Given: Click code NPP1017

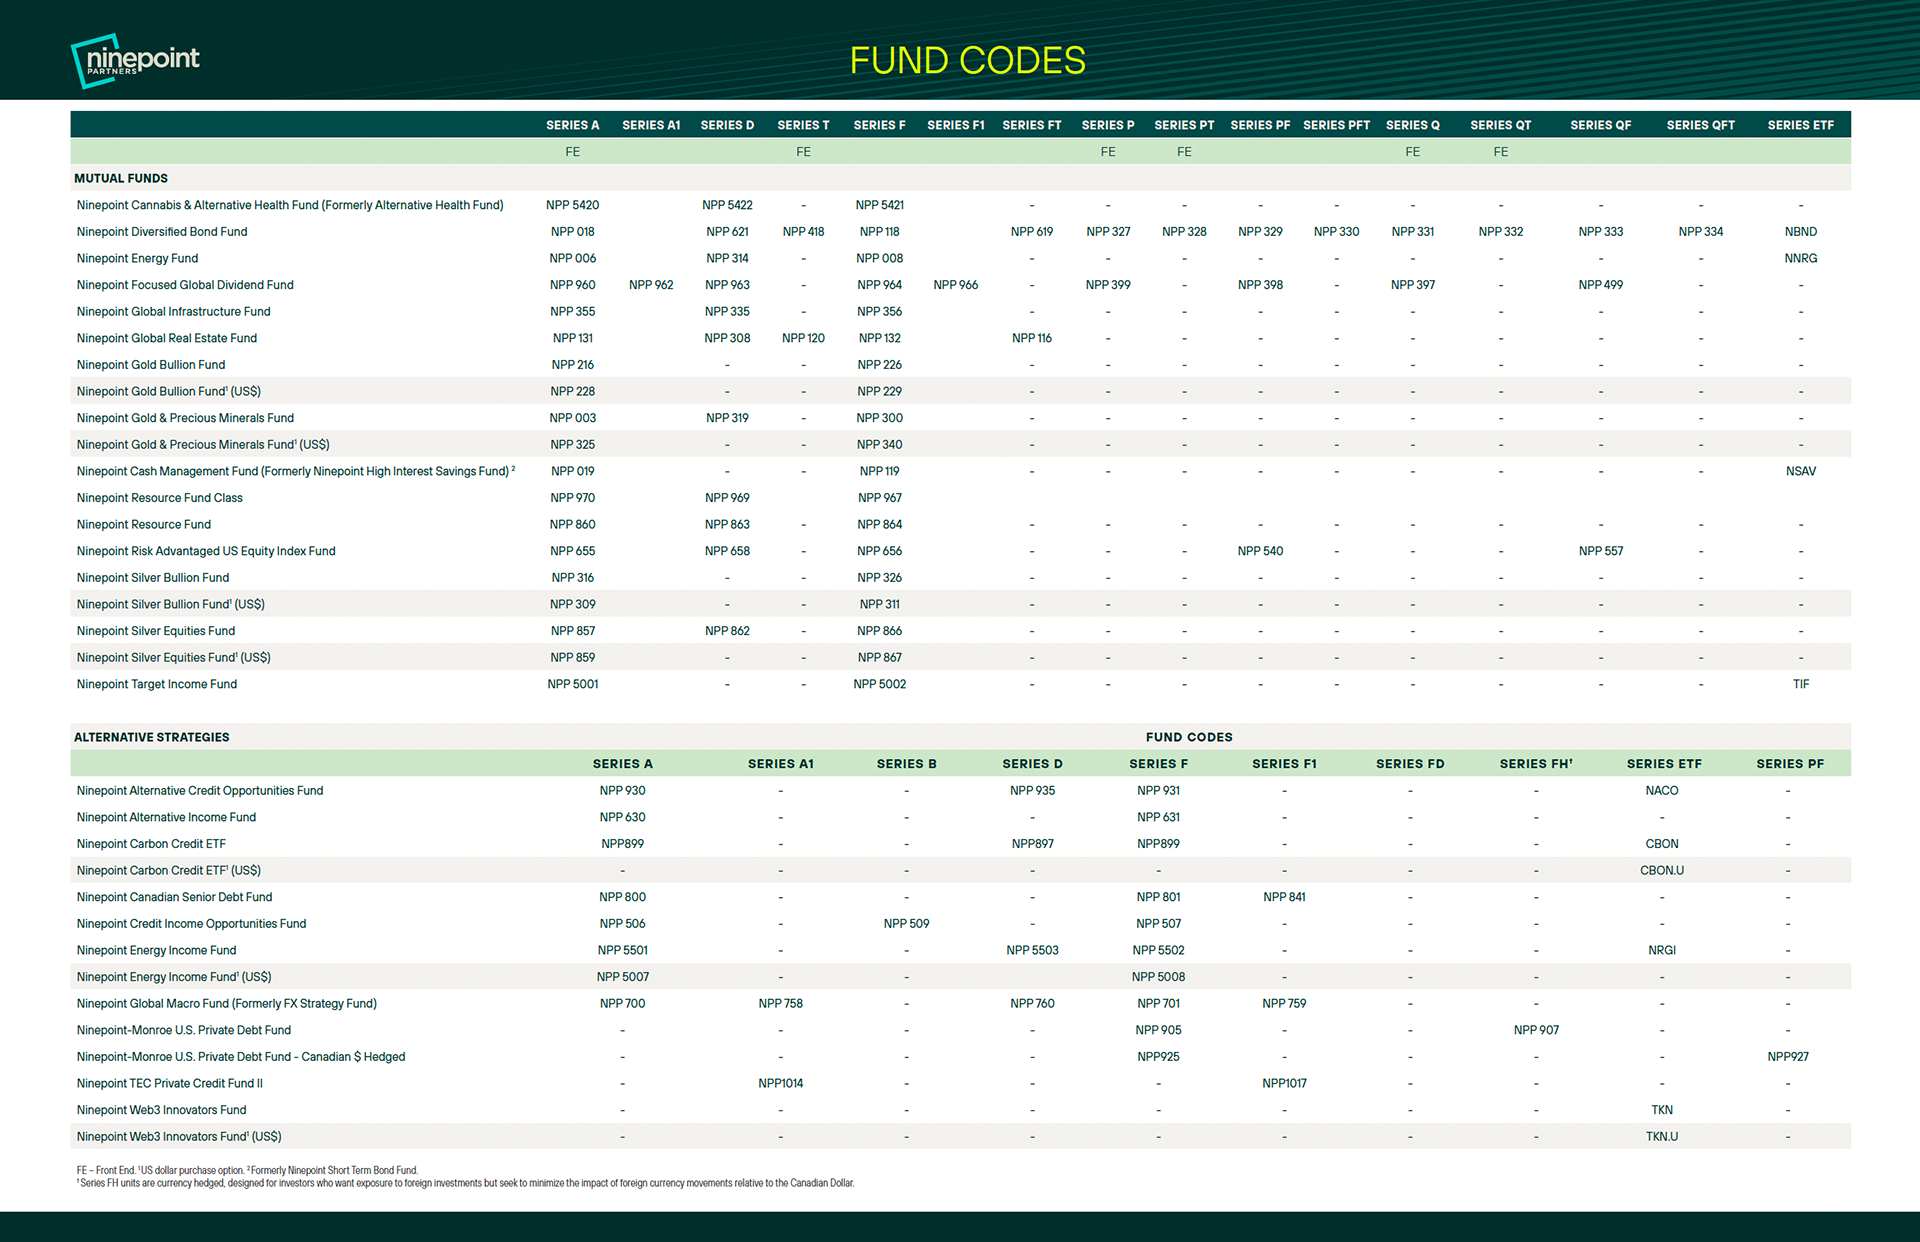Looking at the screenshot, I should tap(1284, 1084).
